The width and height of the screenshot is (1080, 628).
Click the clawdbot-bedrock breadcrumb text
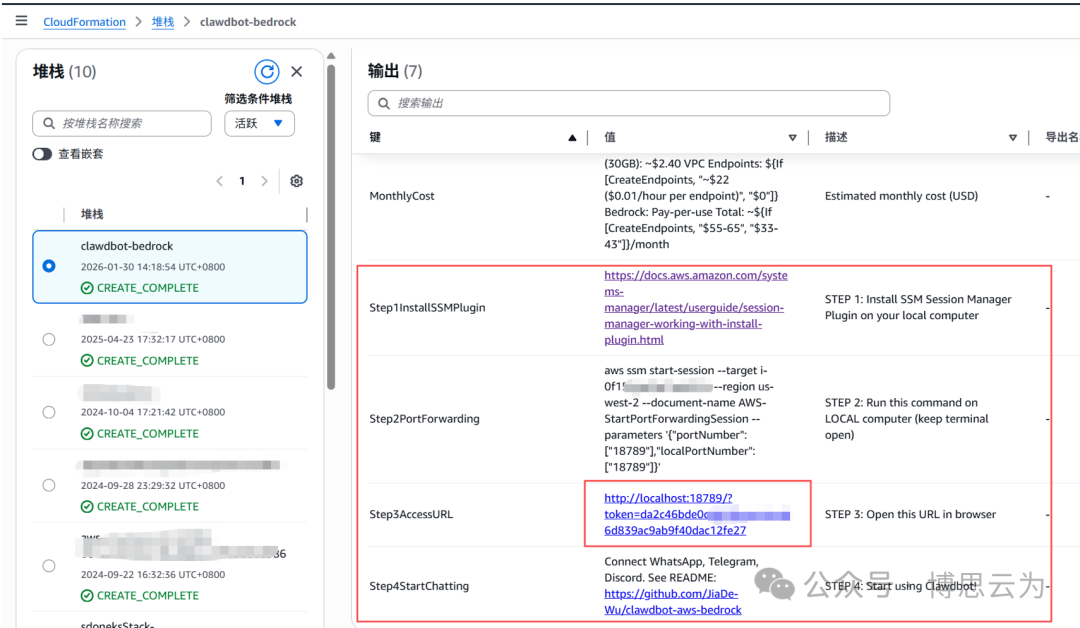[248, 22]
